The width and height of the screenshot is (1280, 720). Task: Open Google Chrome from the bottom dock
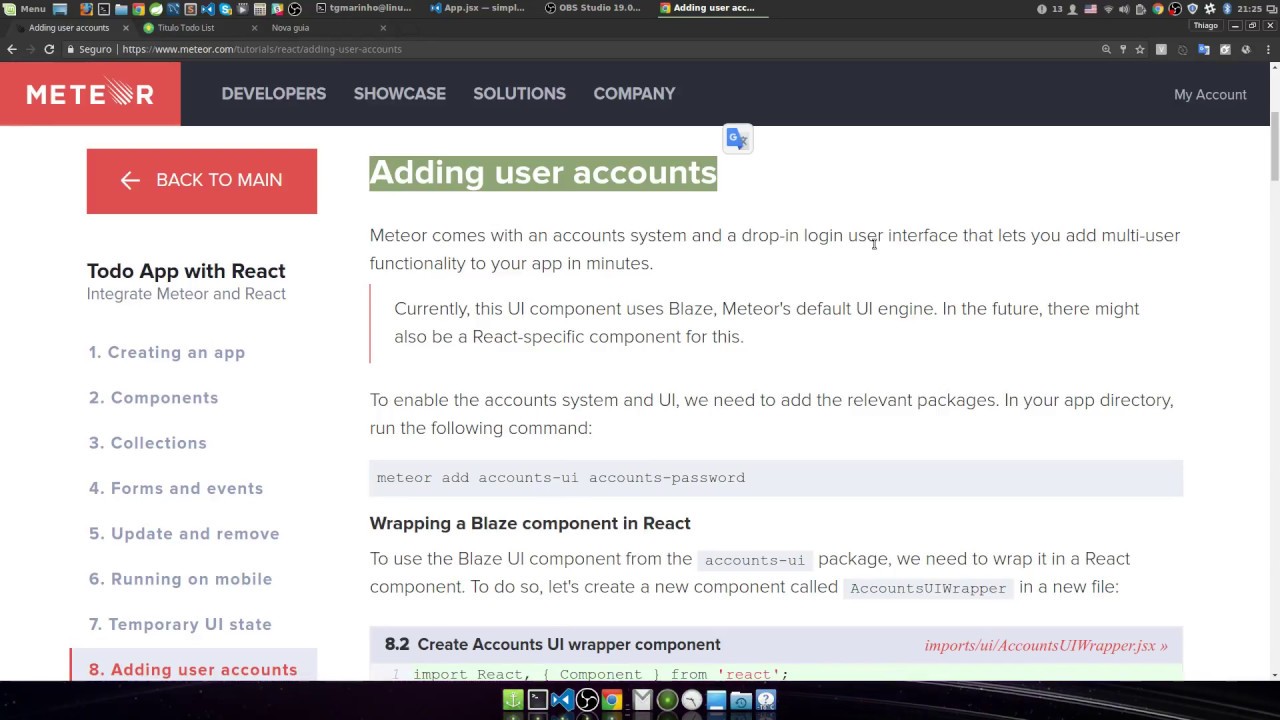tap(612, 700)
